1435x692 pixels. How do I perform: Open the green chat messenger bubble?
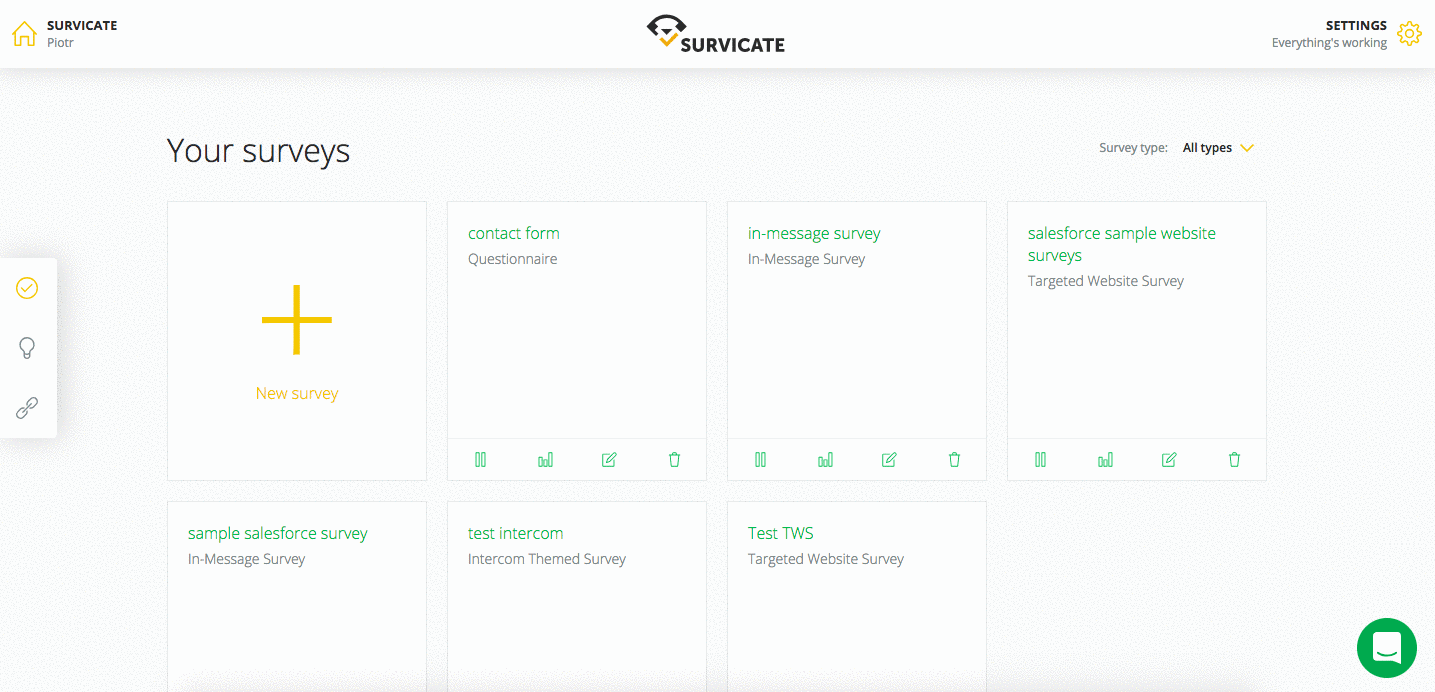tap(1387, 648)
